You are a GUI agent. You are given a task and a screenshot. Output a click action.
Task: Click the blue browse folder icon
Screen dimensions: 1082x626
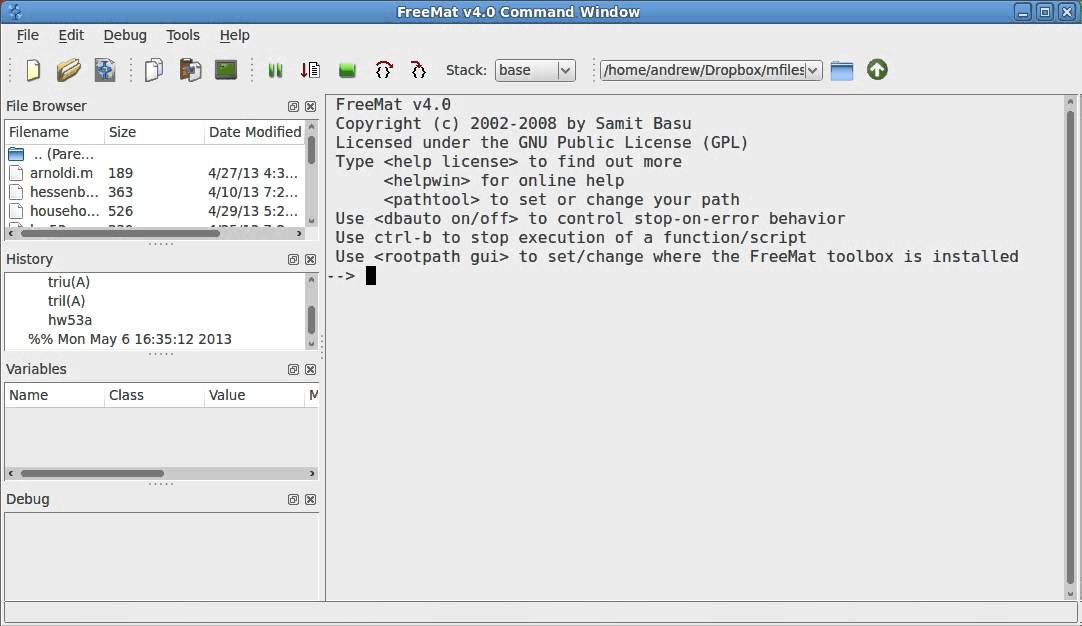(x=842, y=70)
